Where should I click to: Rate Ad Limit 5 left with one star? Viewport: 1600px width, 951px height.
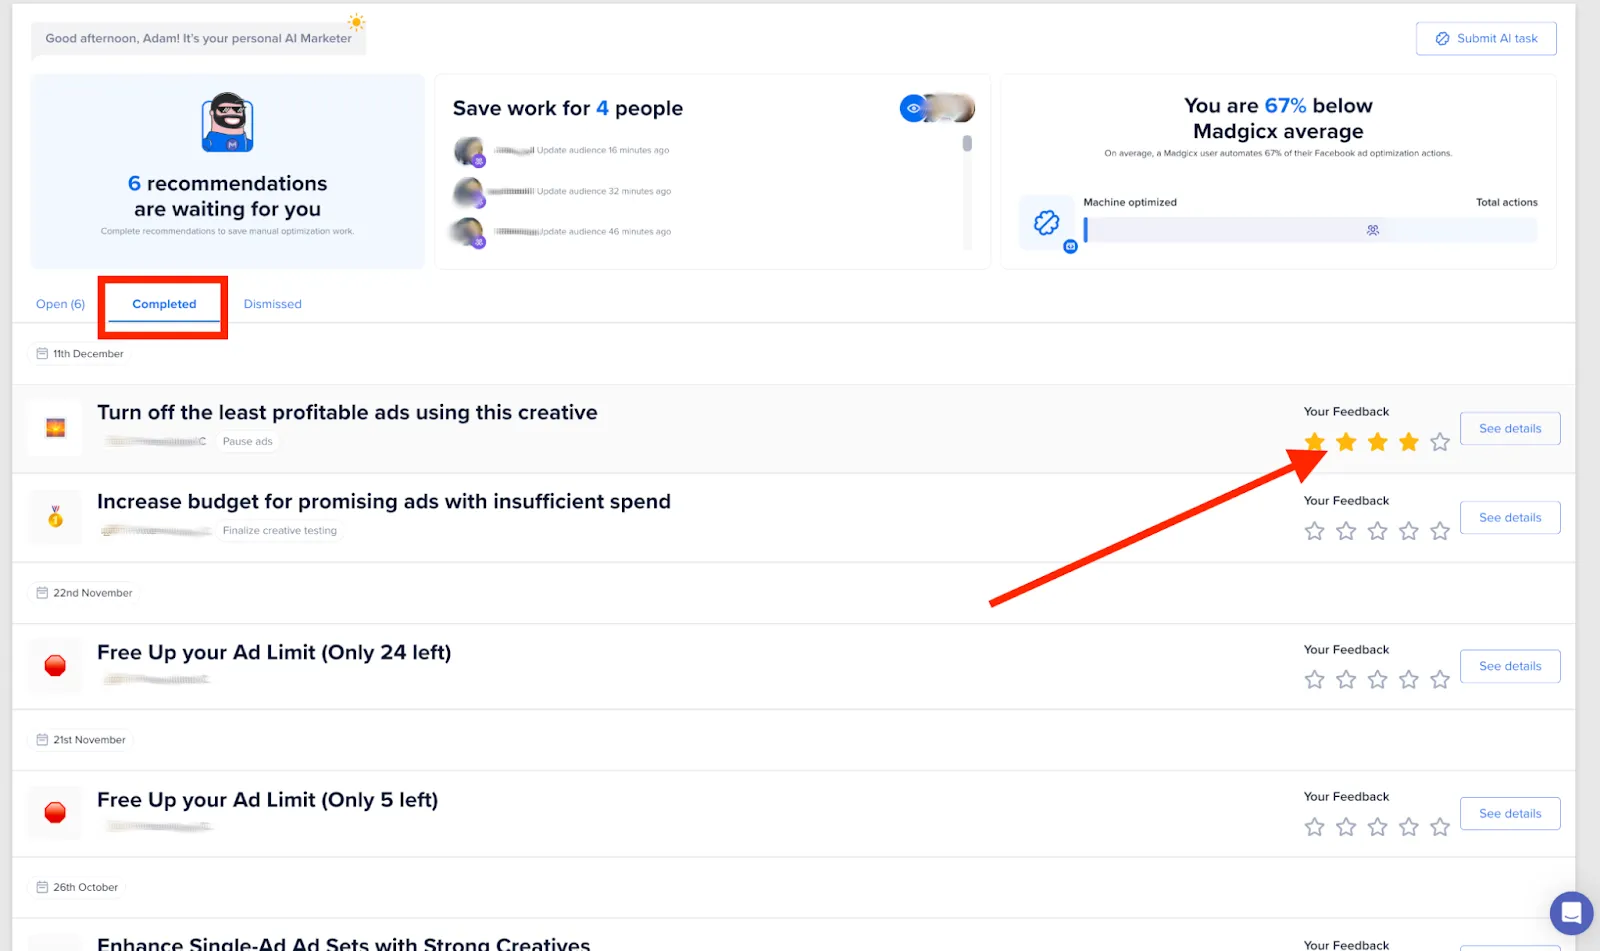pyautogui.click(x=1315, y=827)
